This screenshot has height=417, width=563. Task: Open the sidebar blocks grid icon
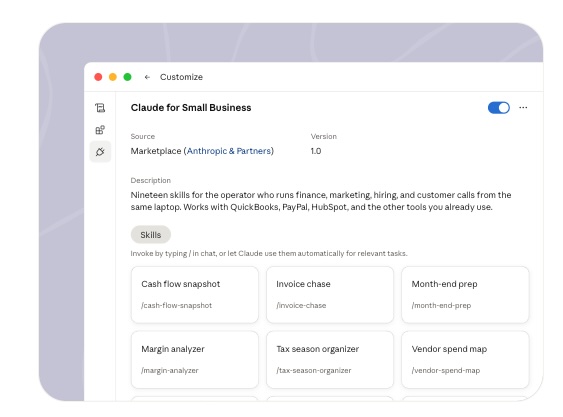[100, 130]
